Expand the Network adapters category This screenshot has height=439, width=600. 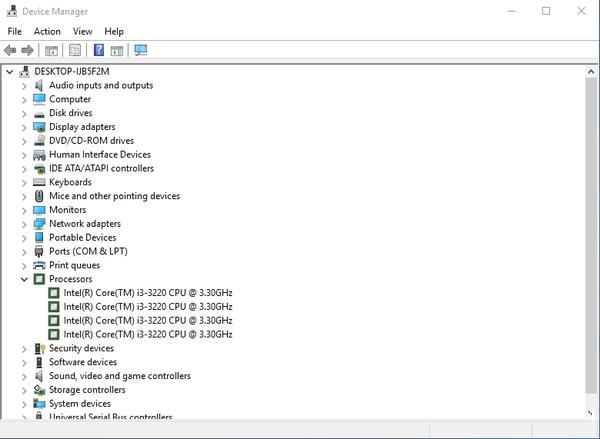click(x=24, y=224)
